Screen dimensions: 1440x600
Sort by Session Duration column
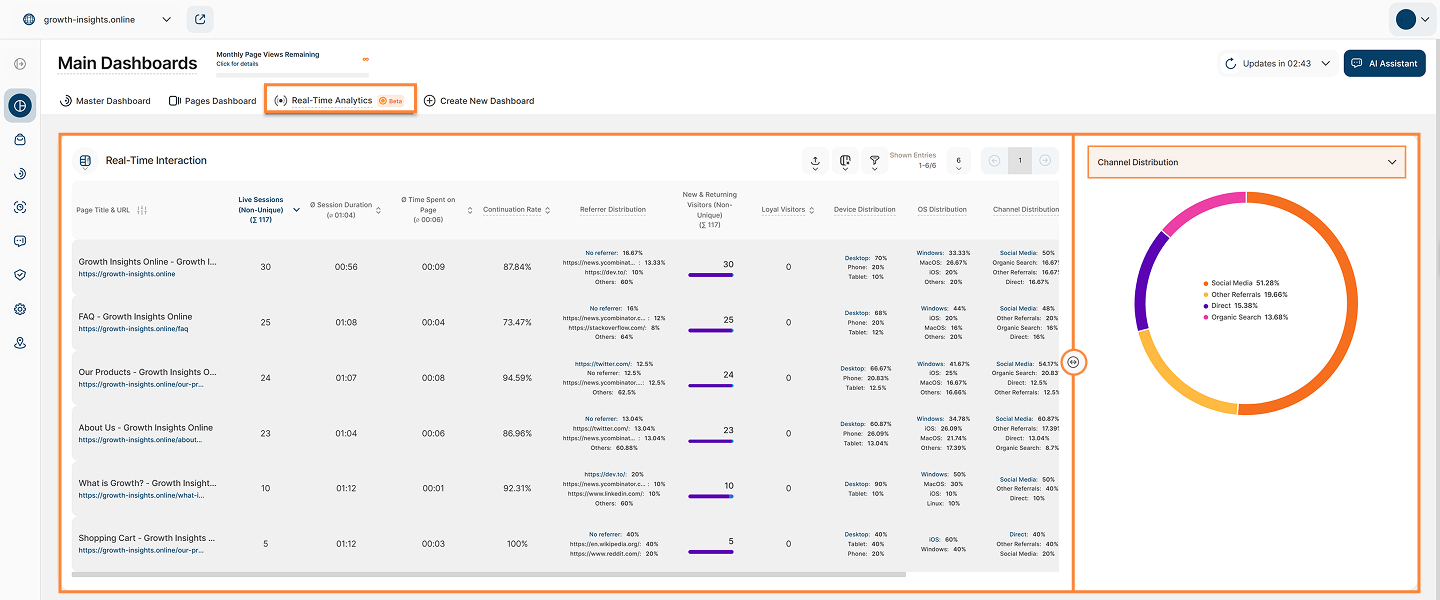pyautogui.click(x=345, y=210)
